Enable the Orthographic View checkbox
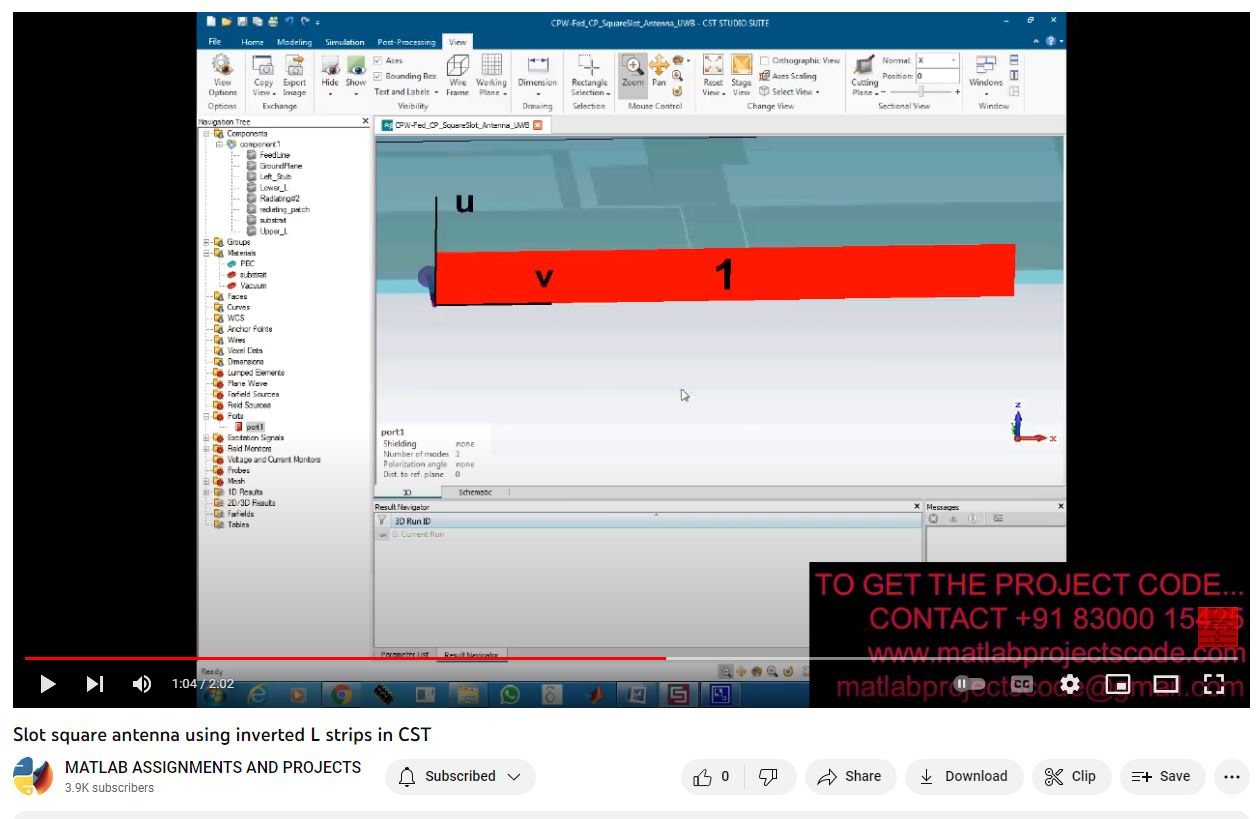Image resolution: width=1258 pixels, height=819 pixels. click(765, 61)
